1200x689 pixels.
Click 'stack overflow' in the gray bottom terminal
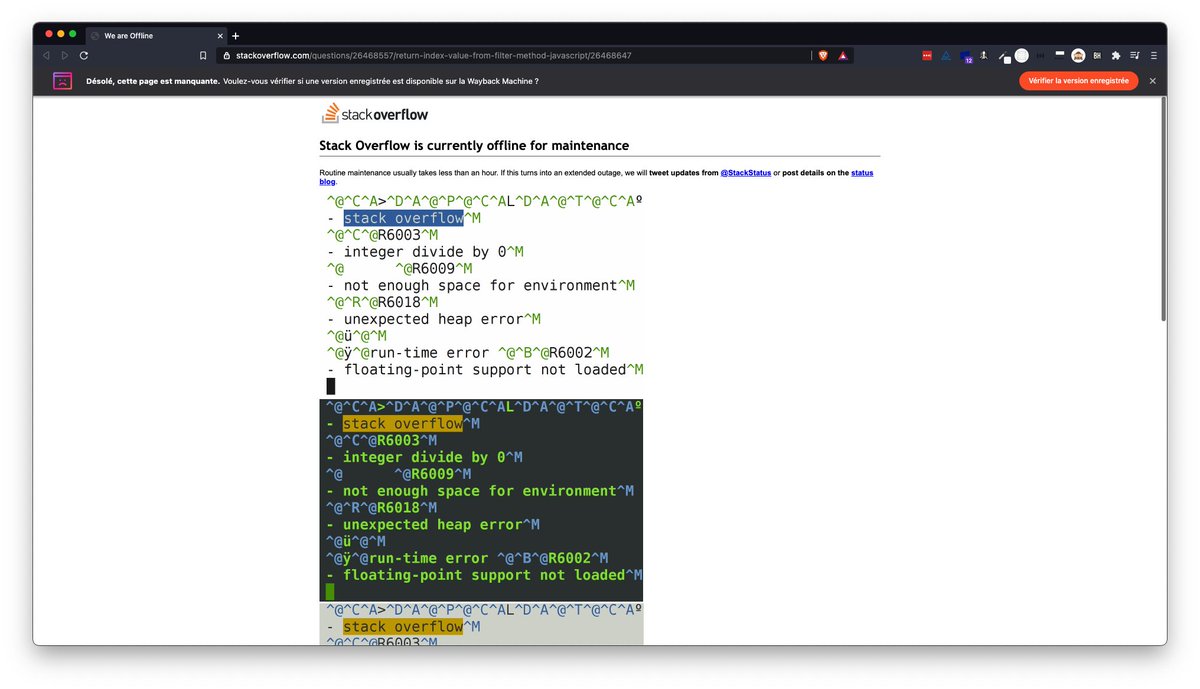click(403, 626)
